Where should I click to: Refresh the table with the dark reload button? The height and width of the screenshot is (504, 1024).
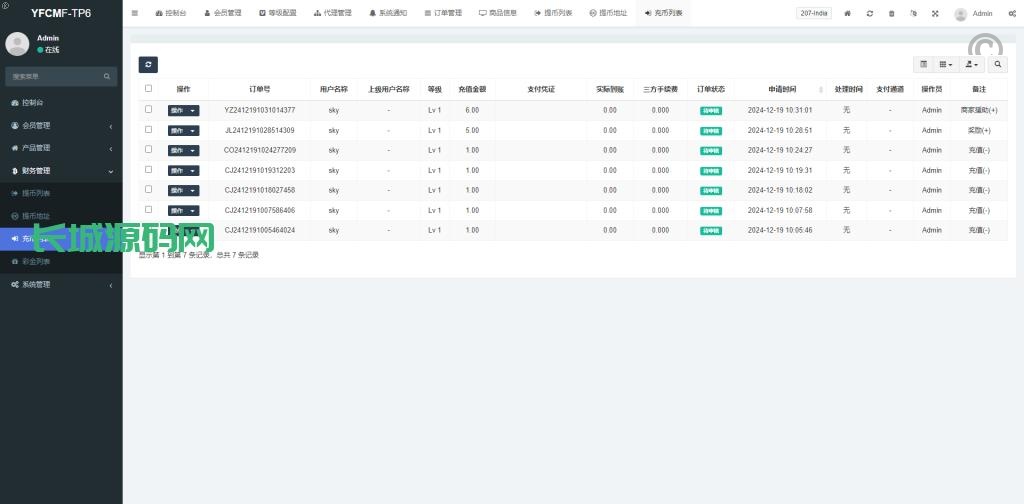point(148,64)
